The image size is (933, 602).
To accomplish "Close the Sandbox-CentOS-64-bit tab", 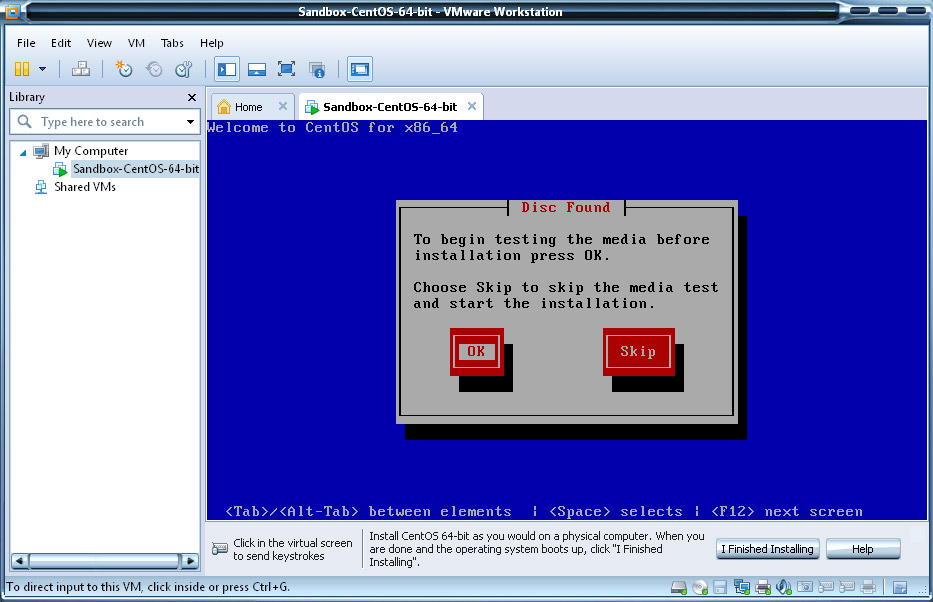I will click(x=472, y=106).
